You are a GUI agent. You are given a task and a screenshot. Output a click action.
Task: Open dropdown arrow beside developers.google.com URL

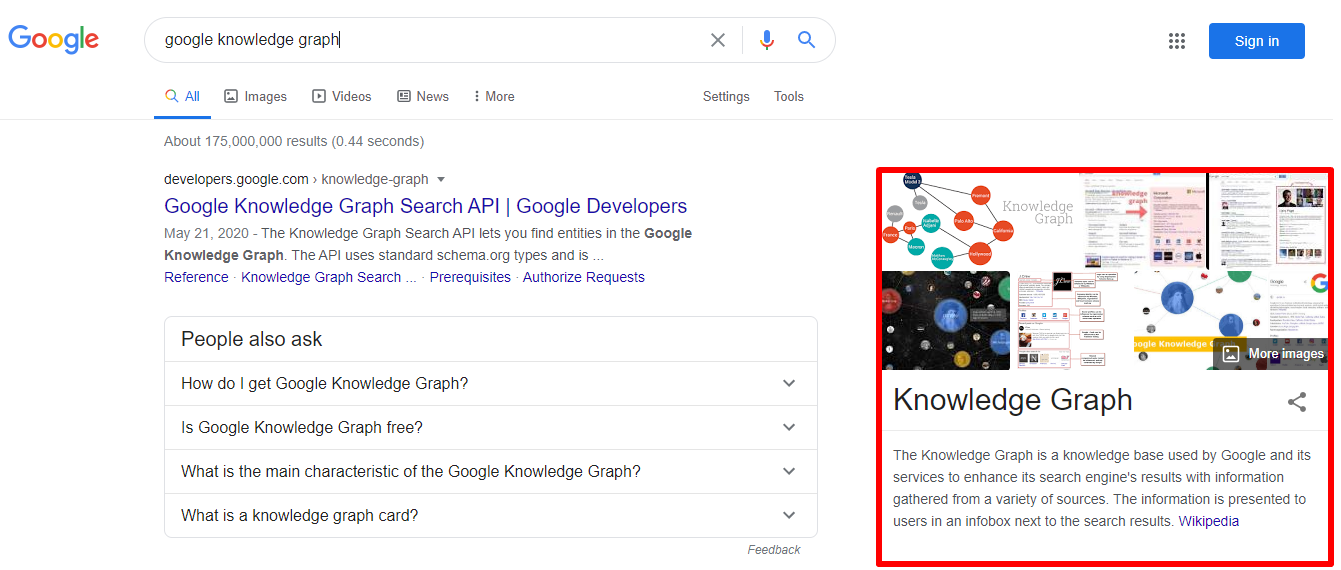[x=441, y=180]
